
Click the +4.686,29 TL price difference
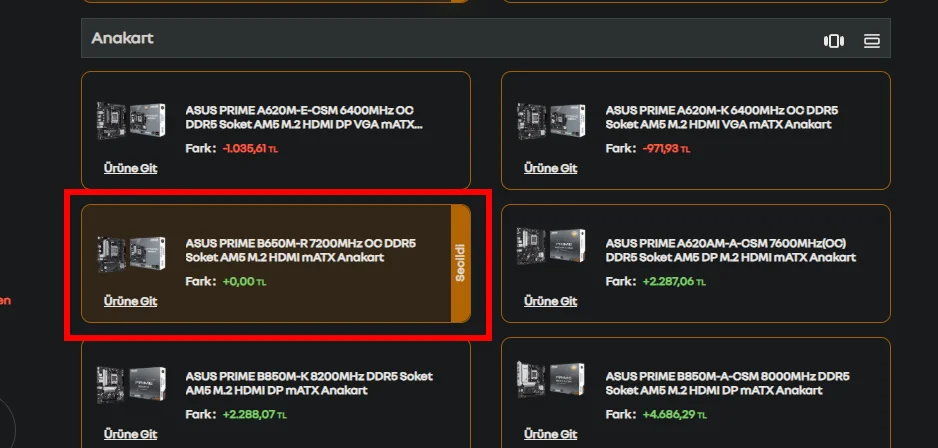(674, 414)
